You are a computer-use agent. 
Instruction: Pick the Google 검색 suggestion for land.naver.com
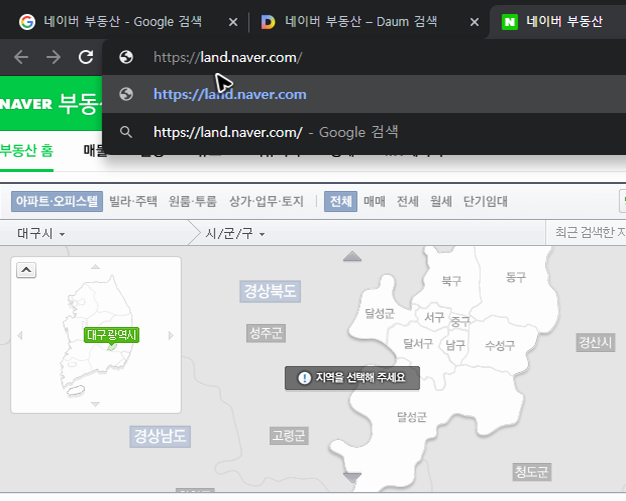pyautogui.click(x=364, y=132)
